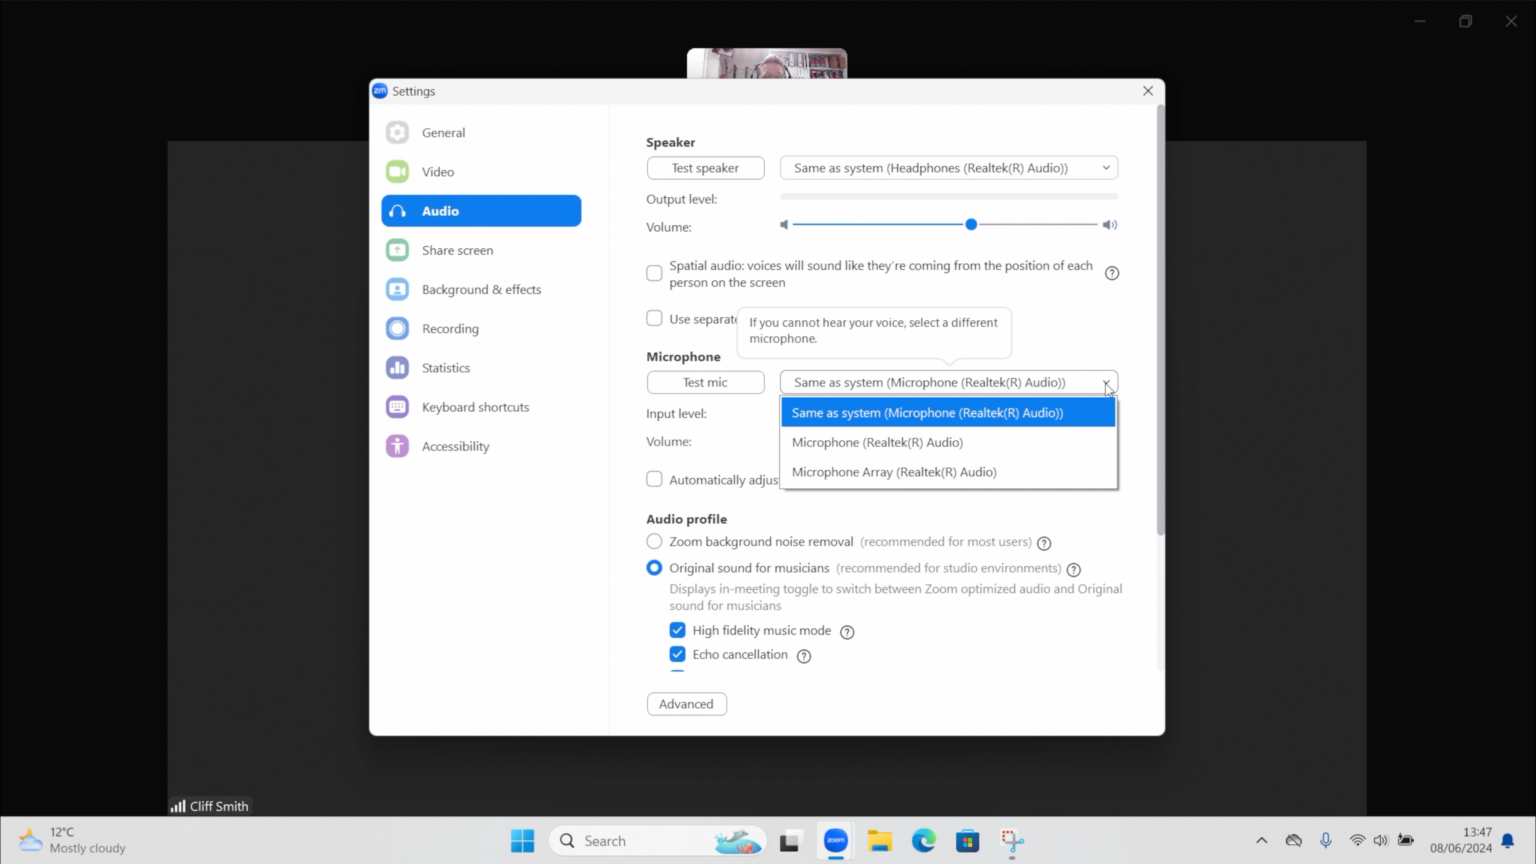The height and width of the screenshot is (864, 1536).
Task: Click the Recording icon in sidebar
Action: [x=397, y=329]
